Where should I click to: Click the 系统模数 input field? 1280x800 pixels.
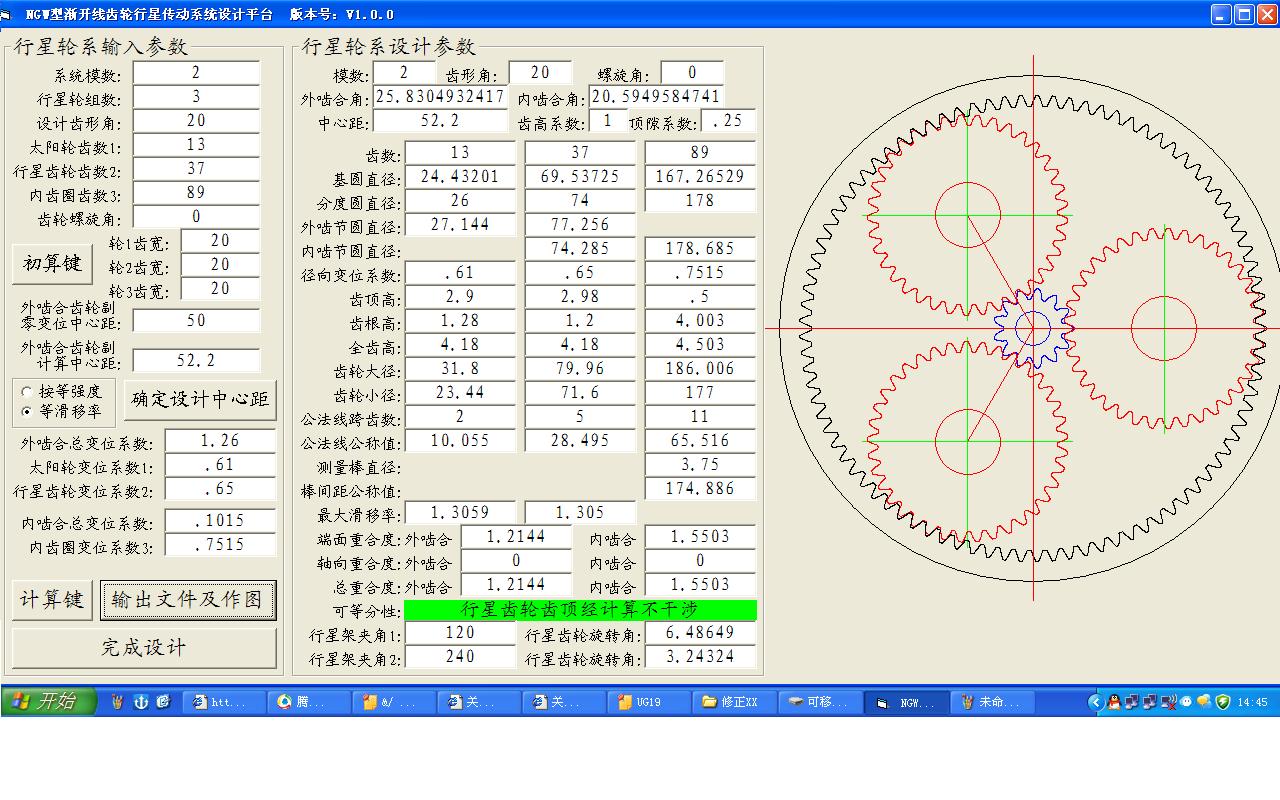[196, 73]
